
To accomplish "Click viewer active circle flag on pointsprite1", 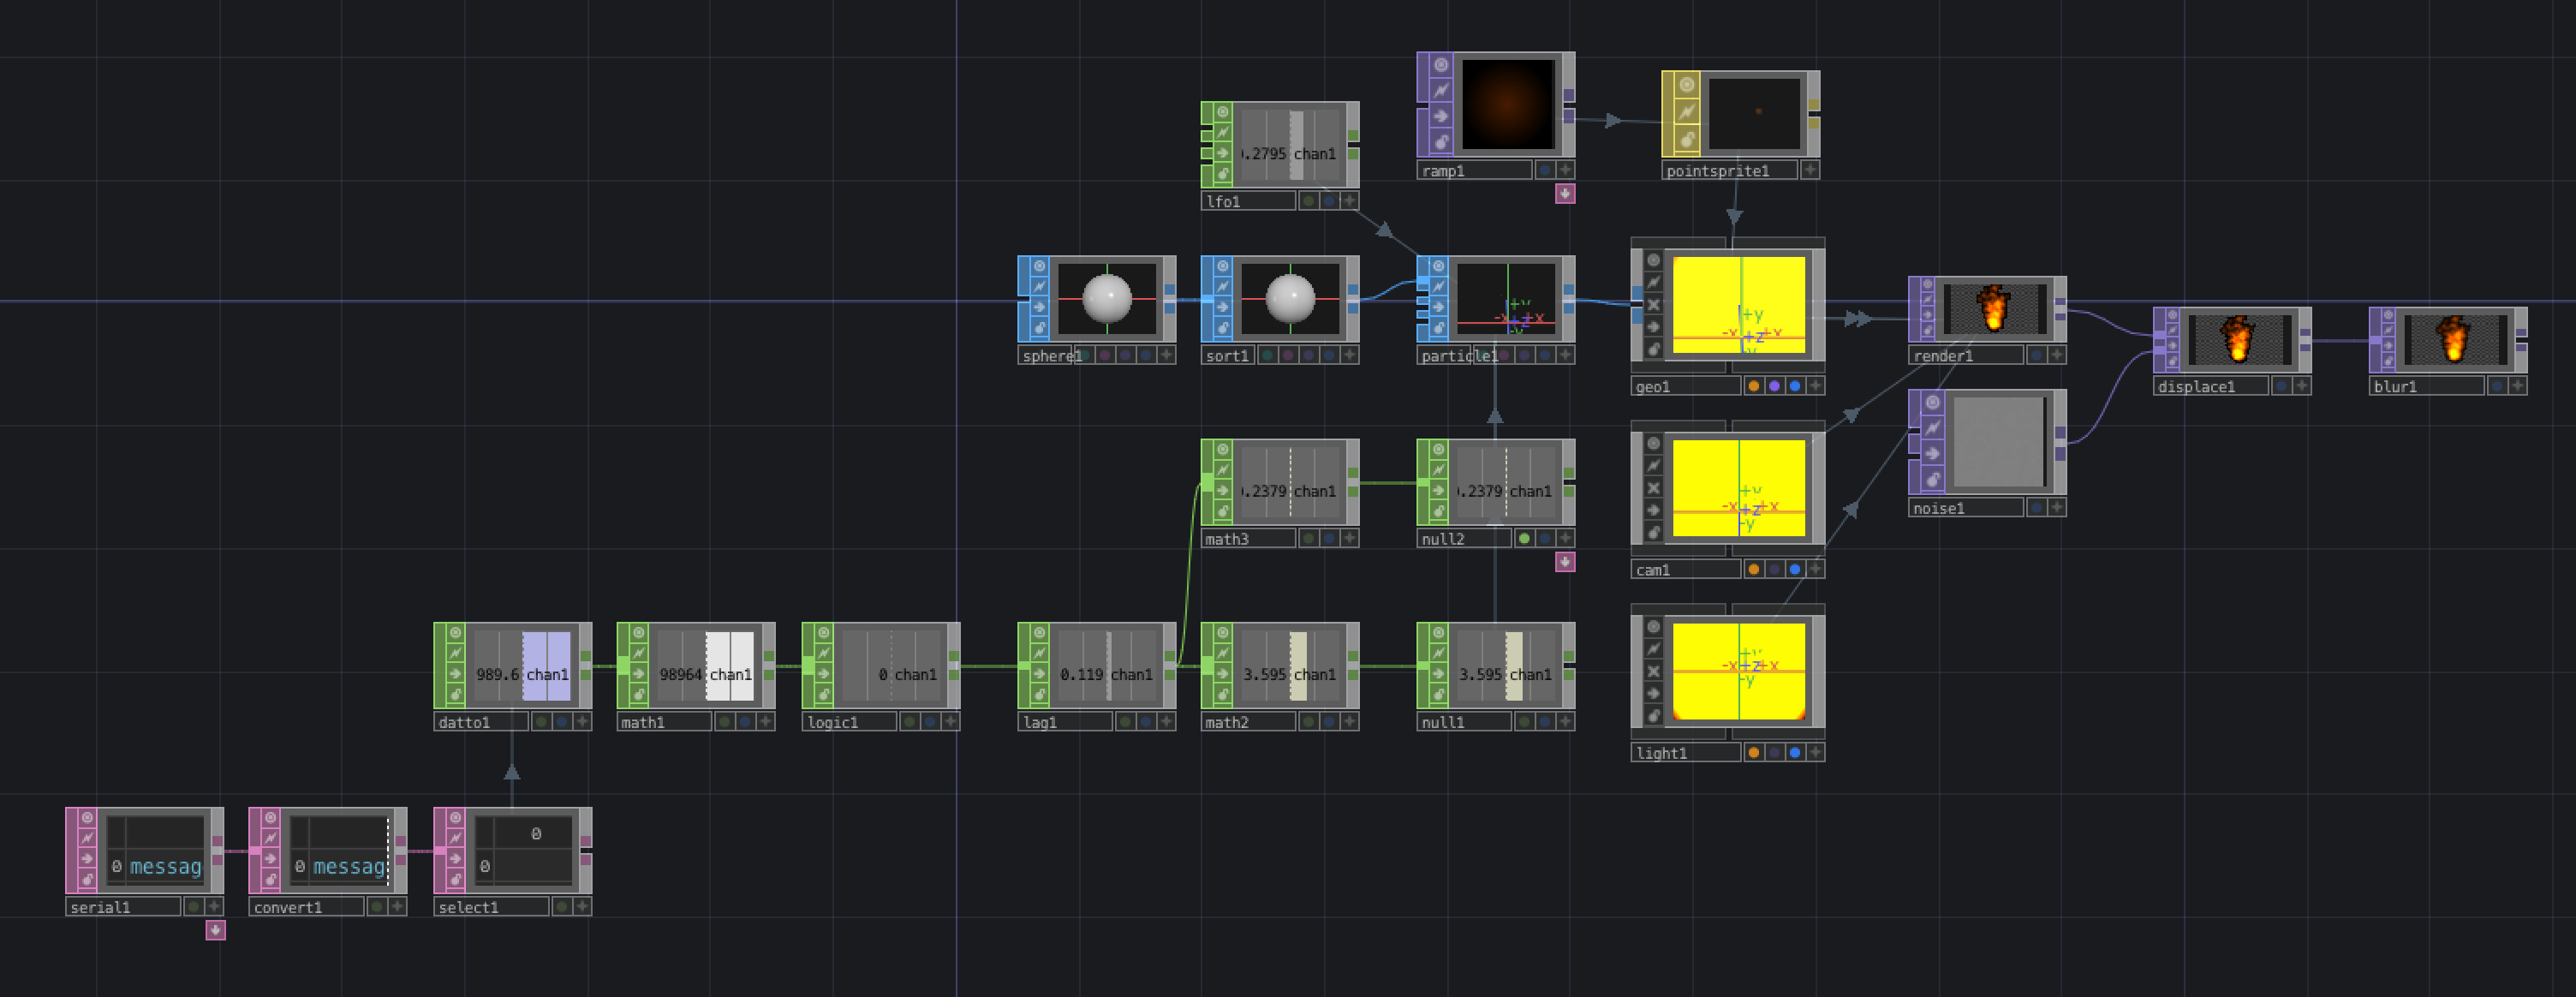I will point(1687,85).
